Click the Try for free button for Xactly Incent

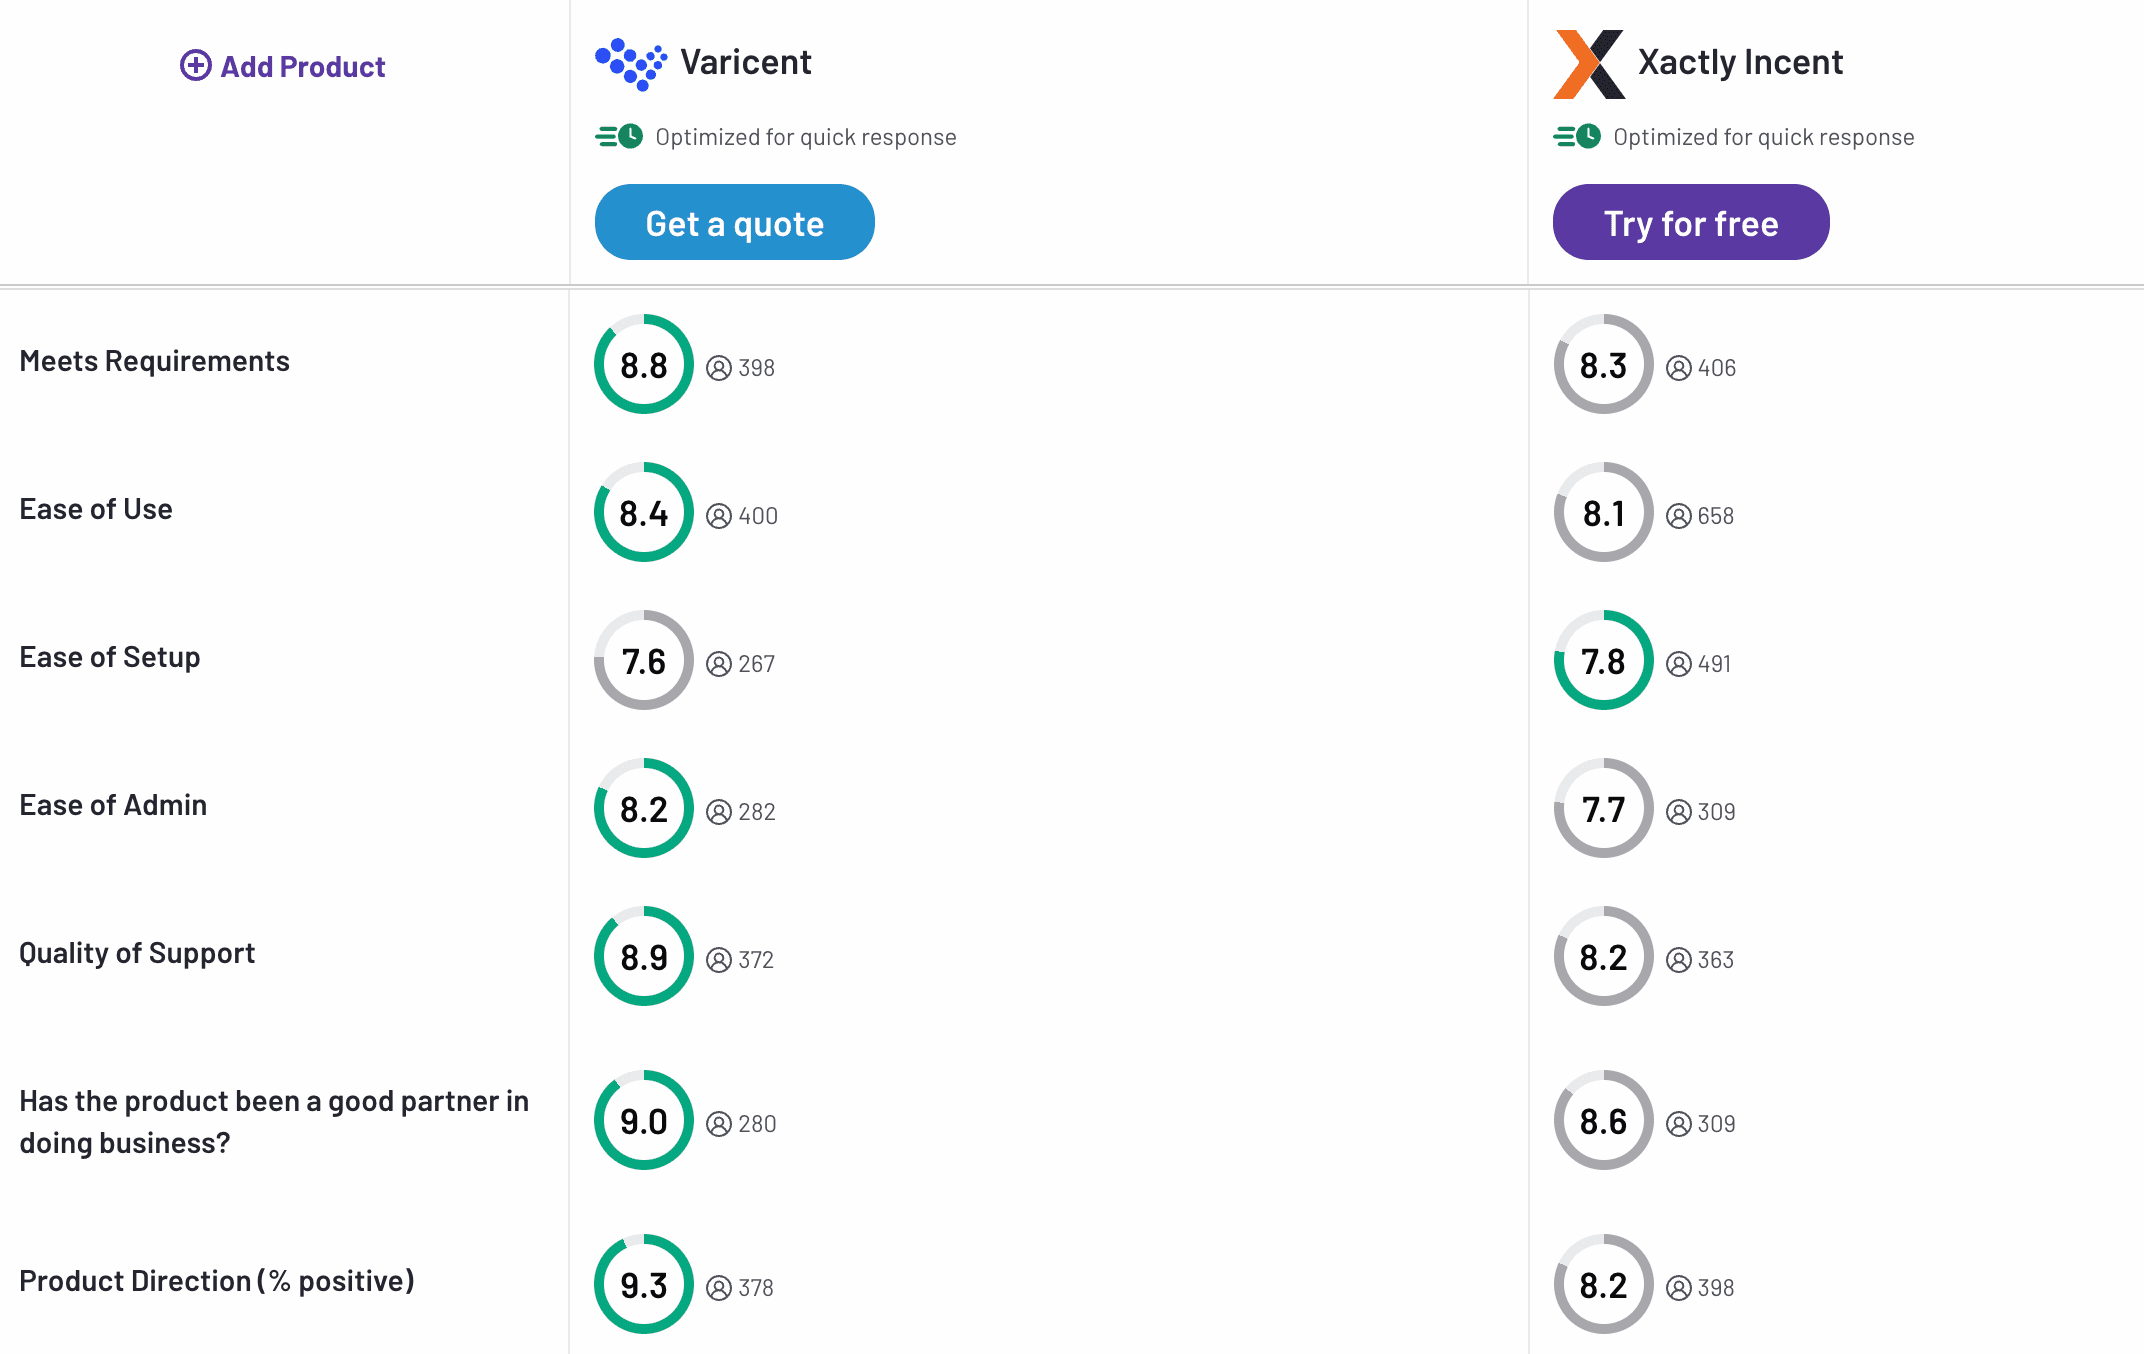[x=1690, y=222]
